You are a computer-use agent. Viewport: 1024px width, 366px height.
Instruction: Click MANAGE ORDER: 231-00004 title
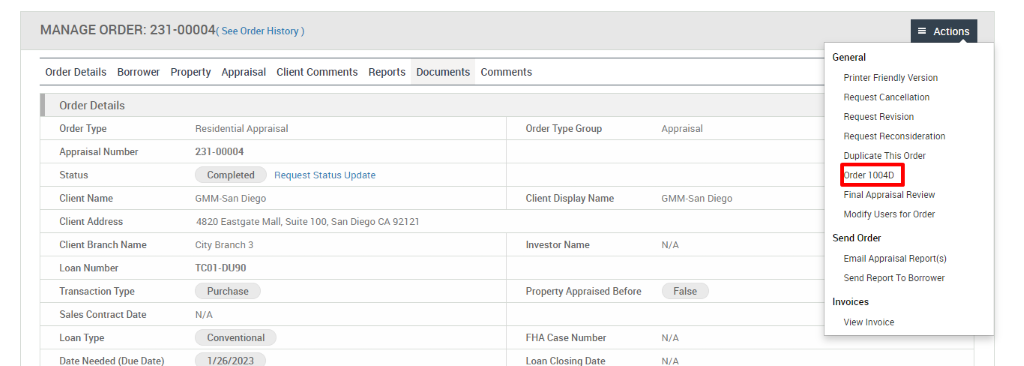coord(127,31)
